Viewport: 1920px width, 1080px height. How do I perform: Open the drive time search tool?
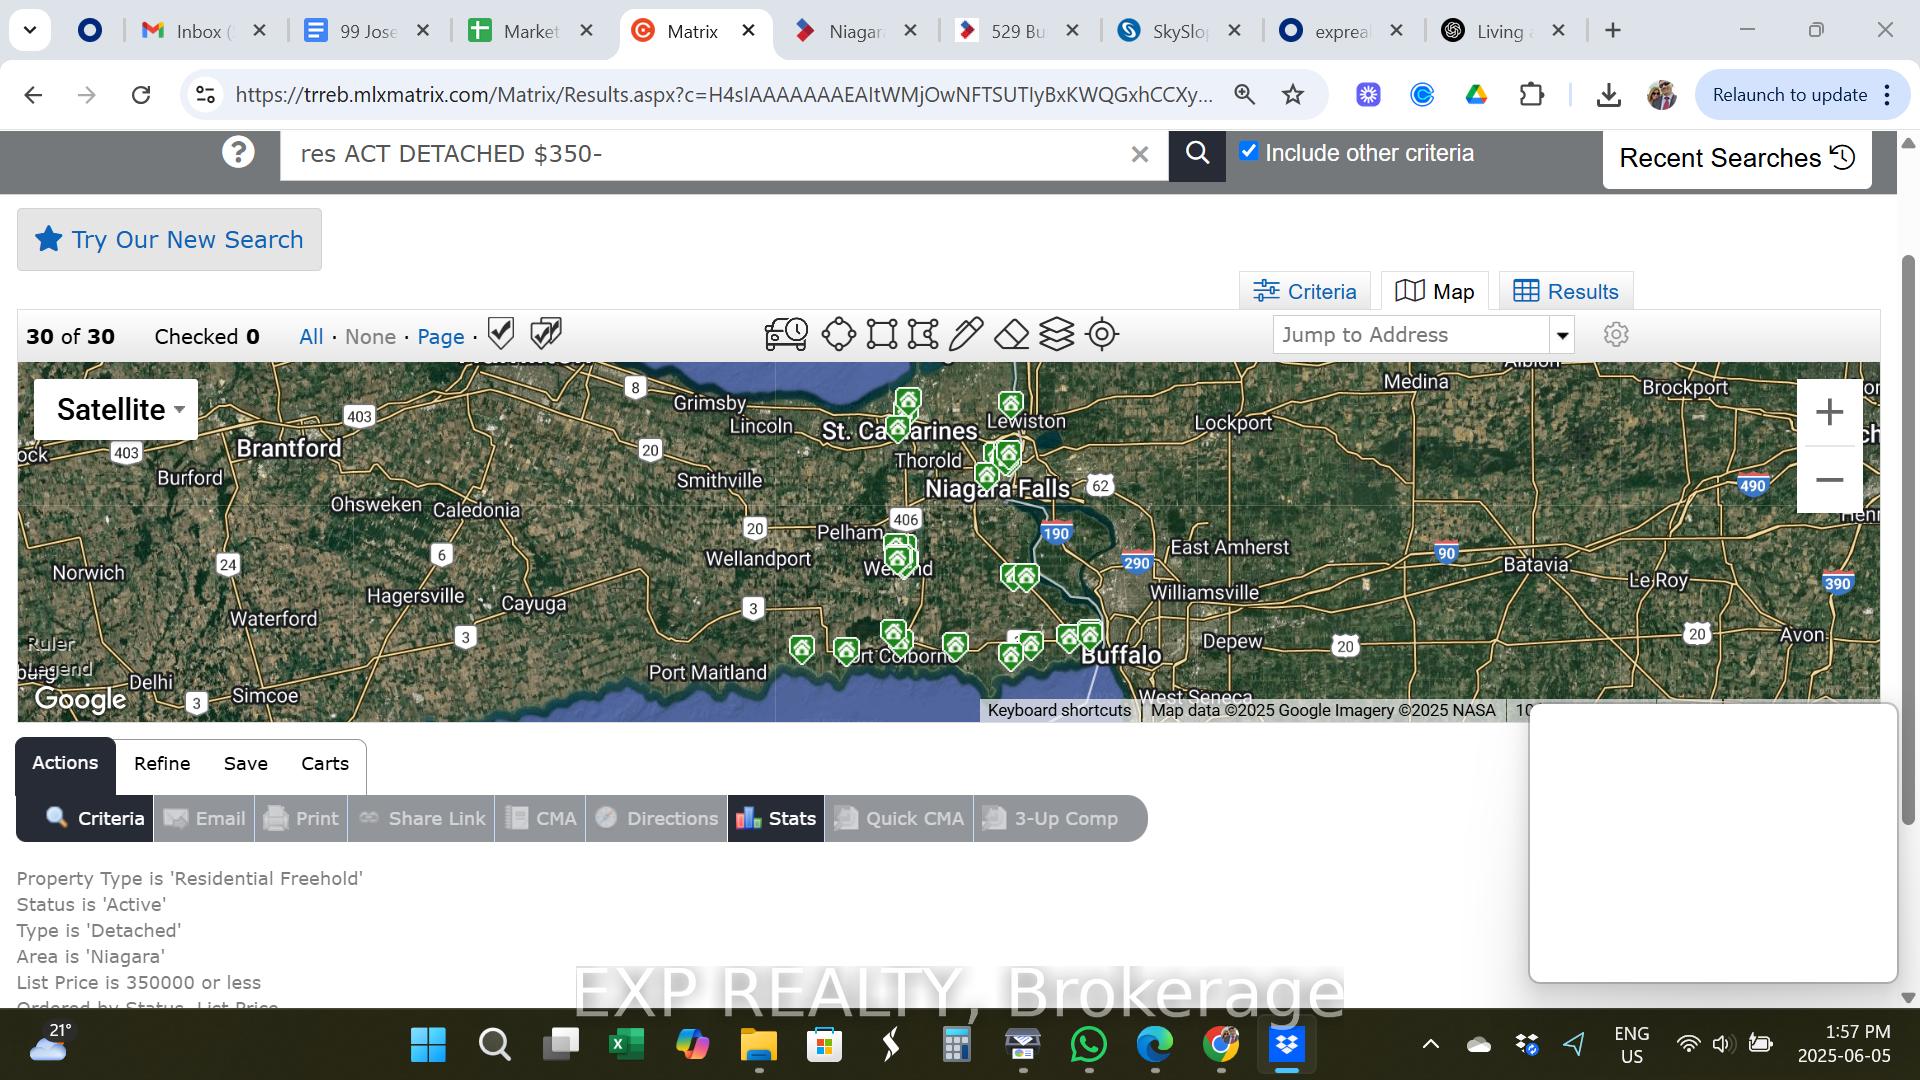click(x=786, y=334)
